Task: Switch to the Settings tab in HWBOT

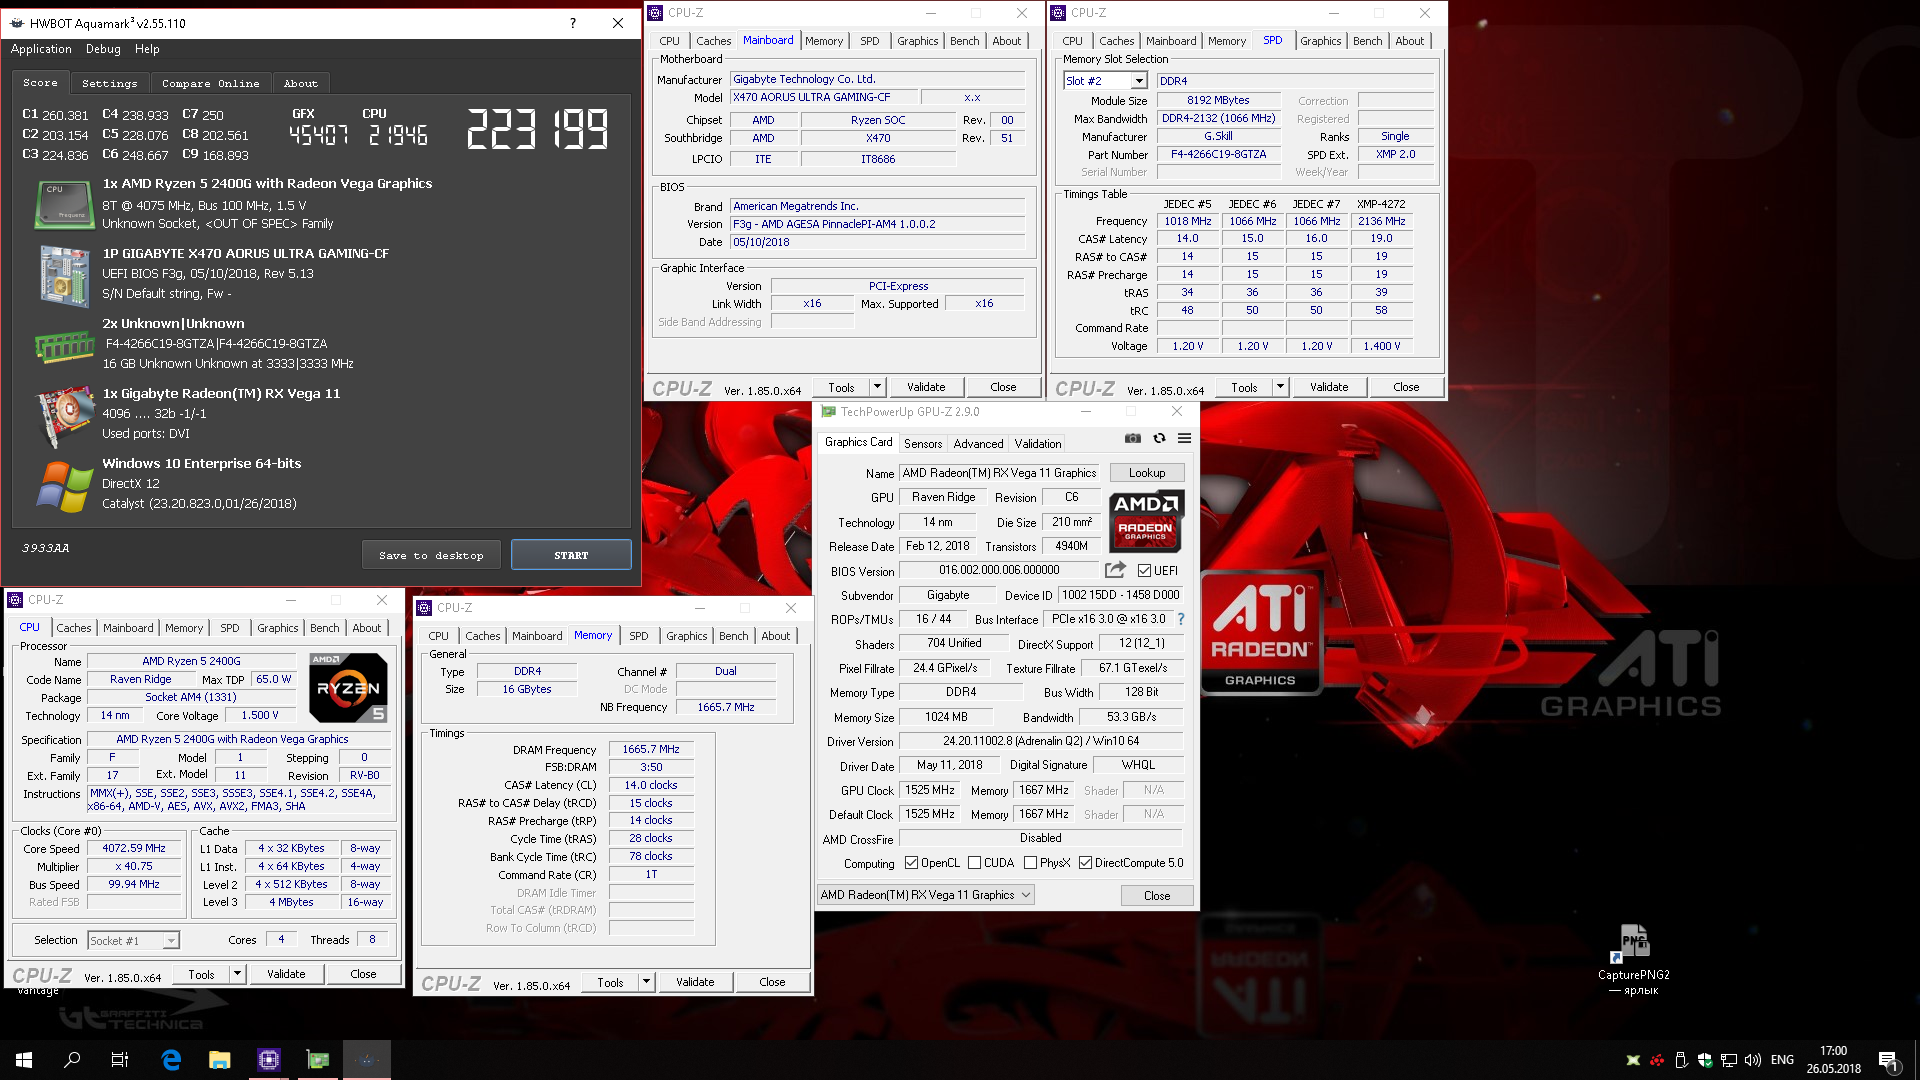Action: [109, 83]
